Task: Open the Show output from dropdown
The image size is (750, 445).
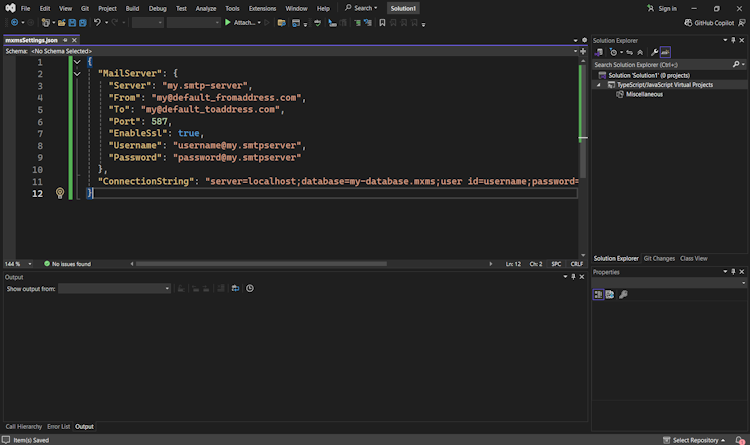Action: [x=114, y=288]
